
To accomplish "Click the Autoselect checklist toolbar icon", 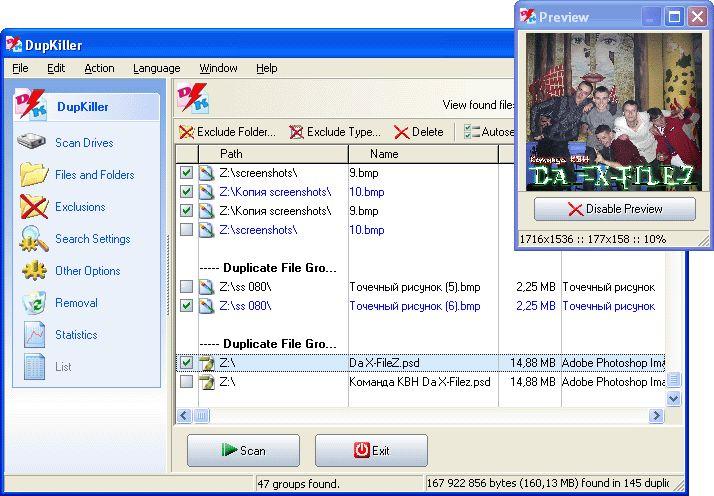I will tap(472, 132).
